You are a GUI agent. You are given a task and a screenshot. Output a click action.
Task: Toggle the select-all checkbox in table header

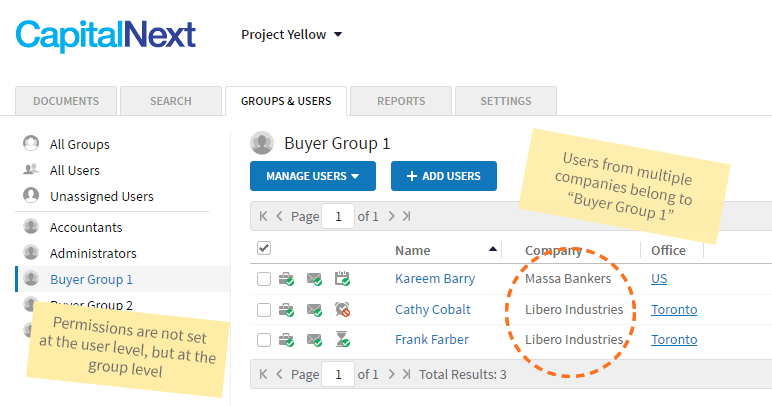pyautogui.click(x=264, y=248)
